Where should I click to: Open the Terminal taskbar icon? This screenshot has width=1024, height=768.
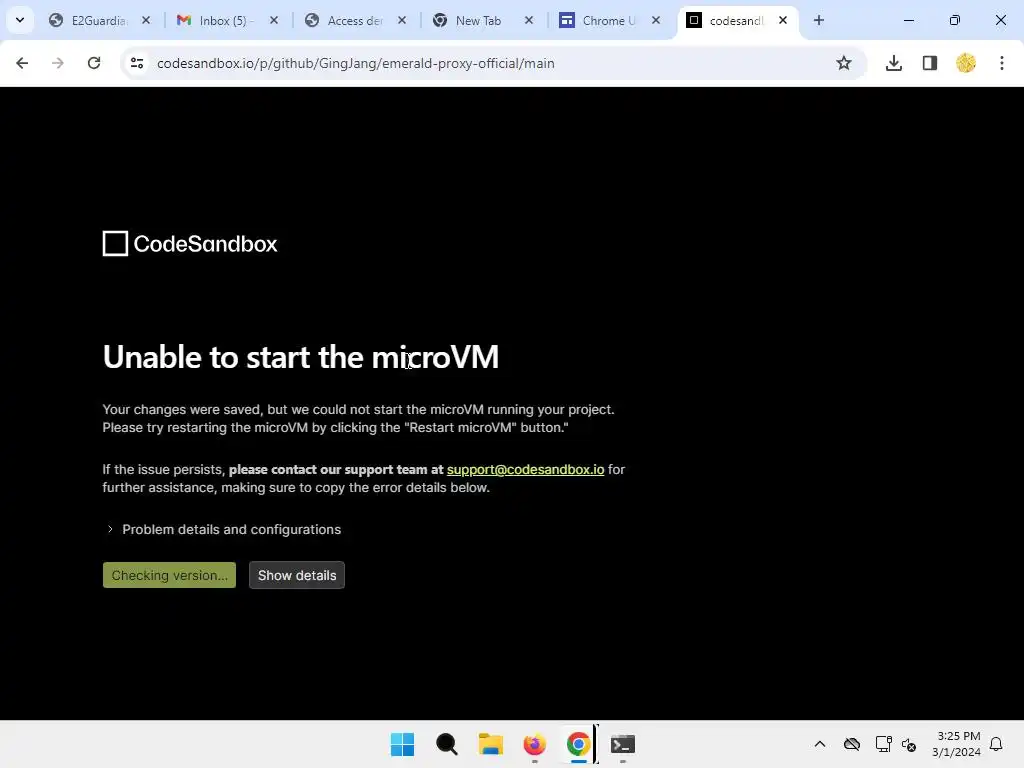622,744
